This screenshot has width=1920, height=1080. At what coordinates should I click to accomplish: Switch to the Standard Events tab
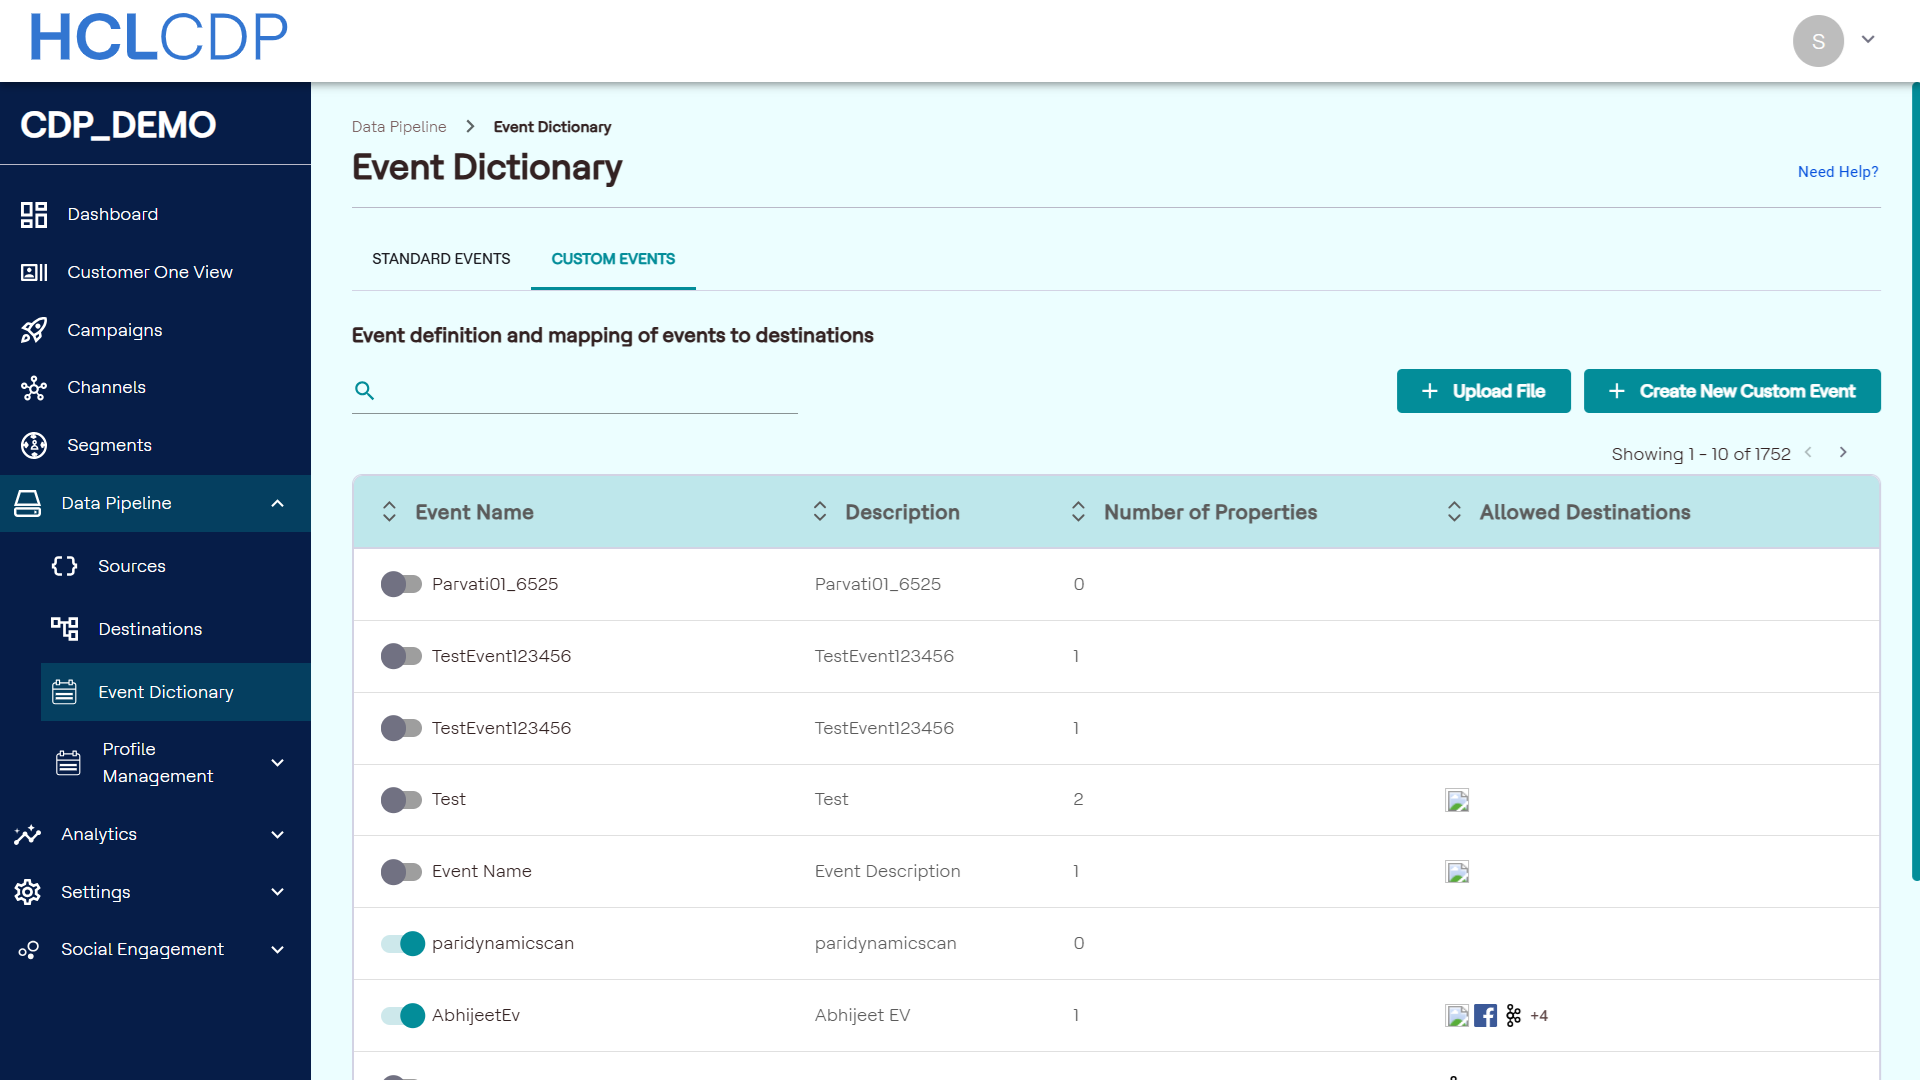coord(441,259)
